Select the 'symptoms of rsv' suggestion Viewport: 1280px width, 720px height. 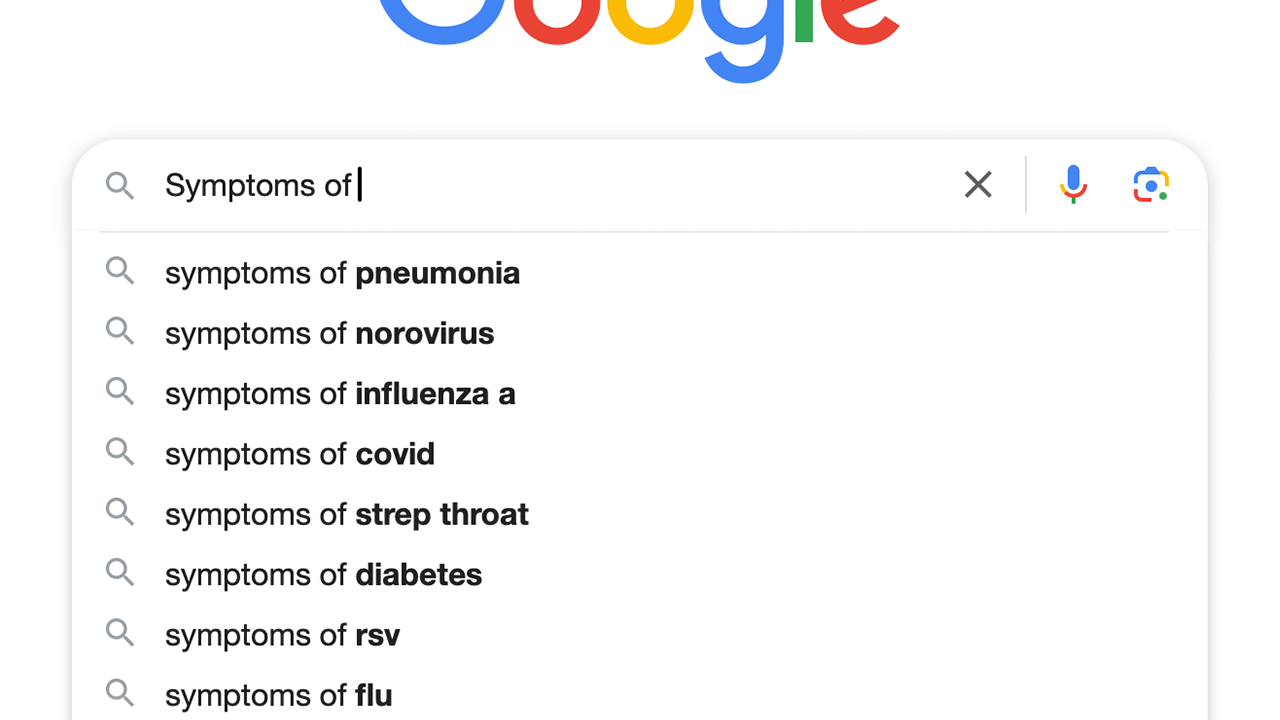click(282, 635)
